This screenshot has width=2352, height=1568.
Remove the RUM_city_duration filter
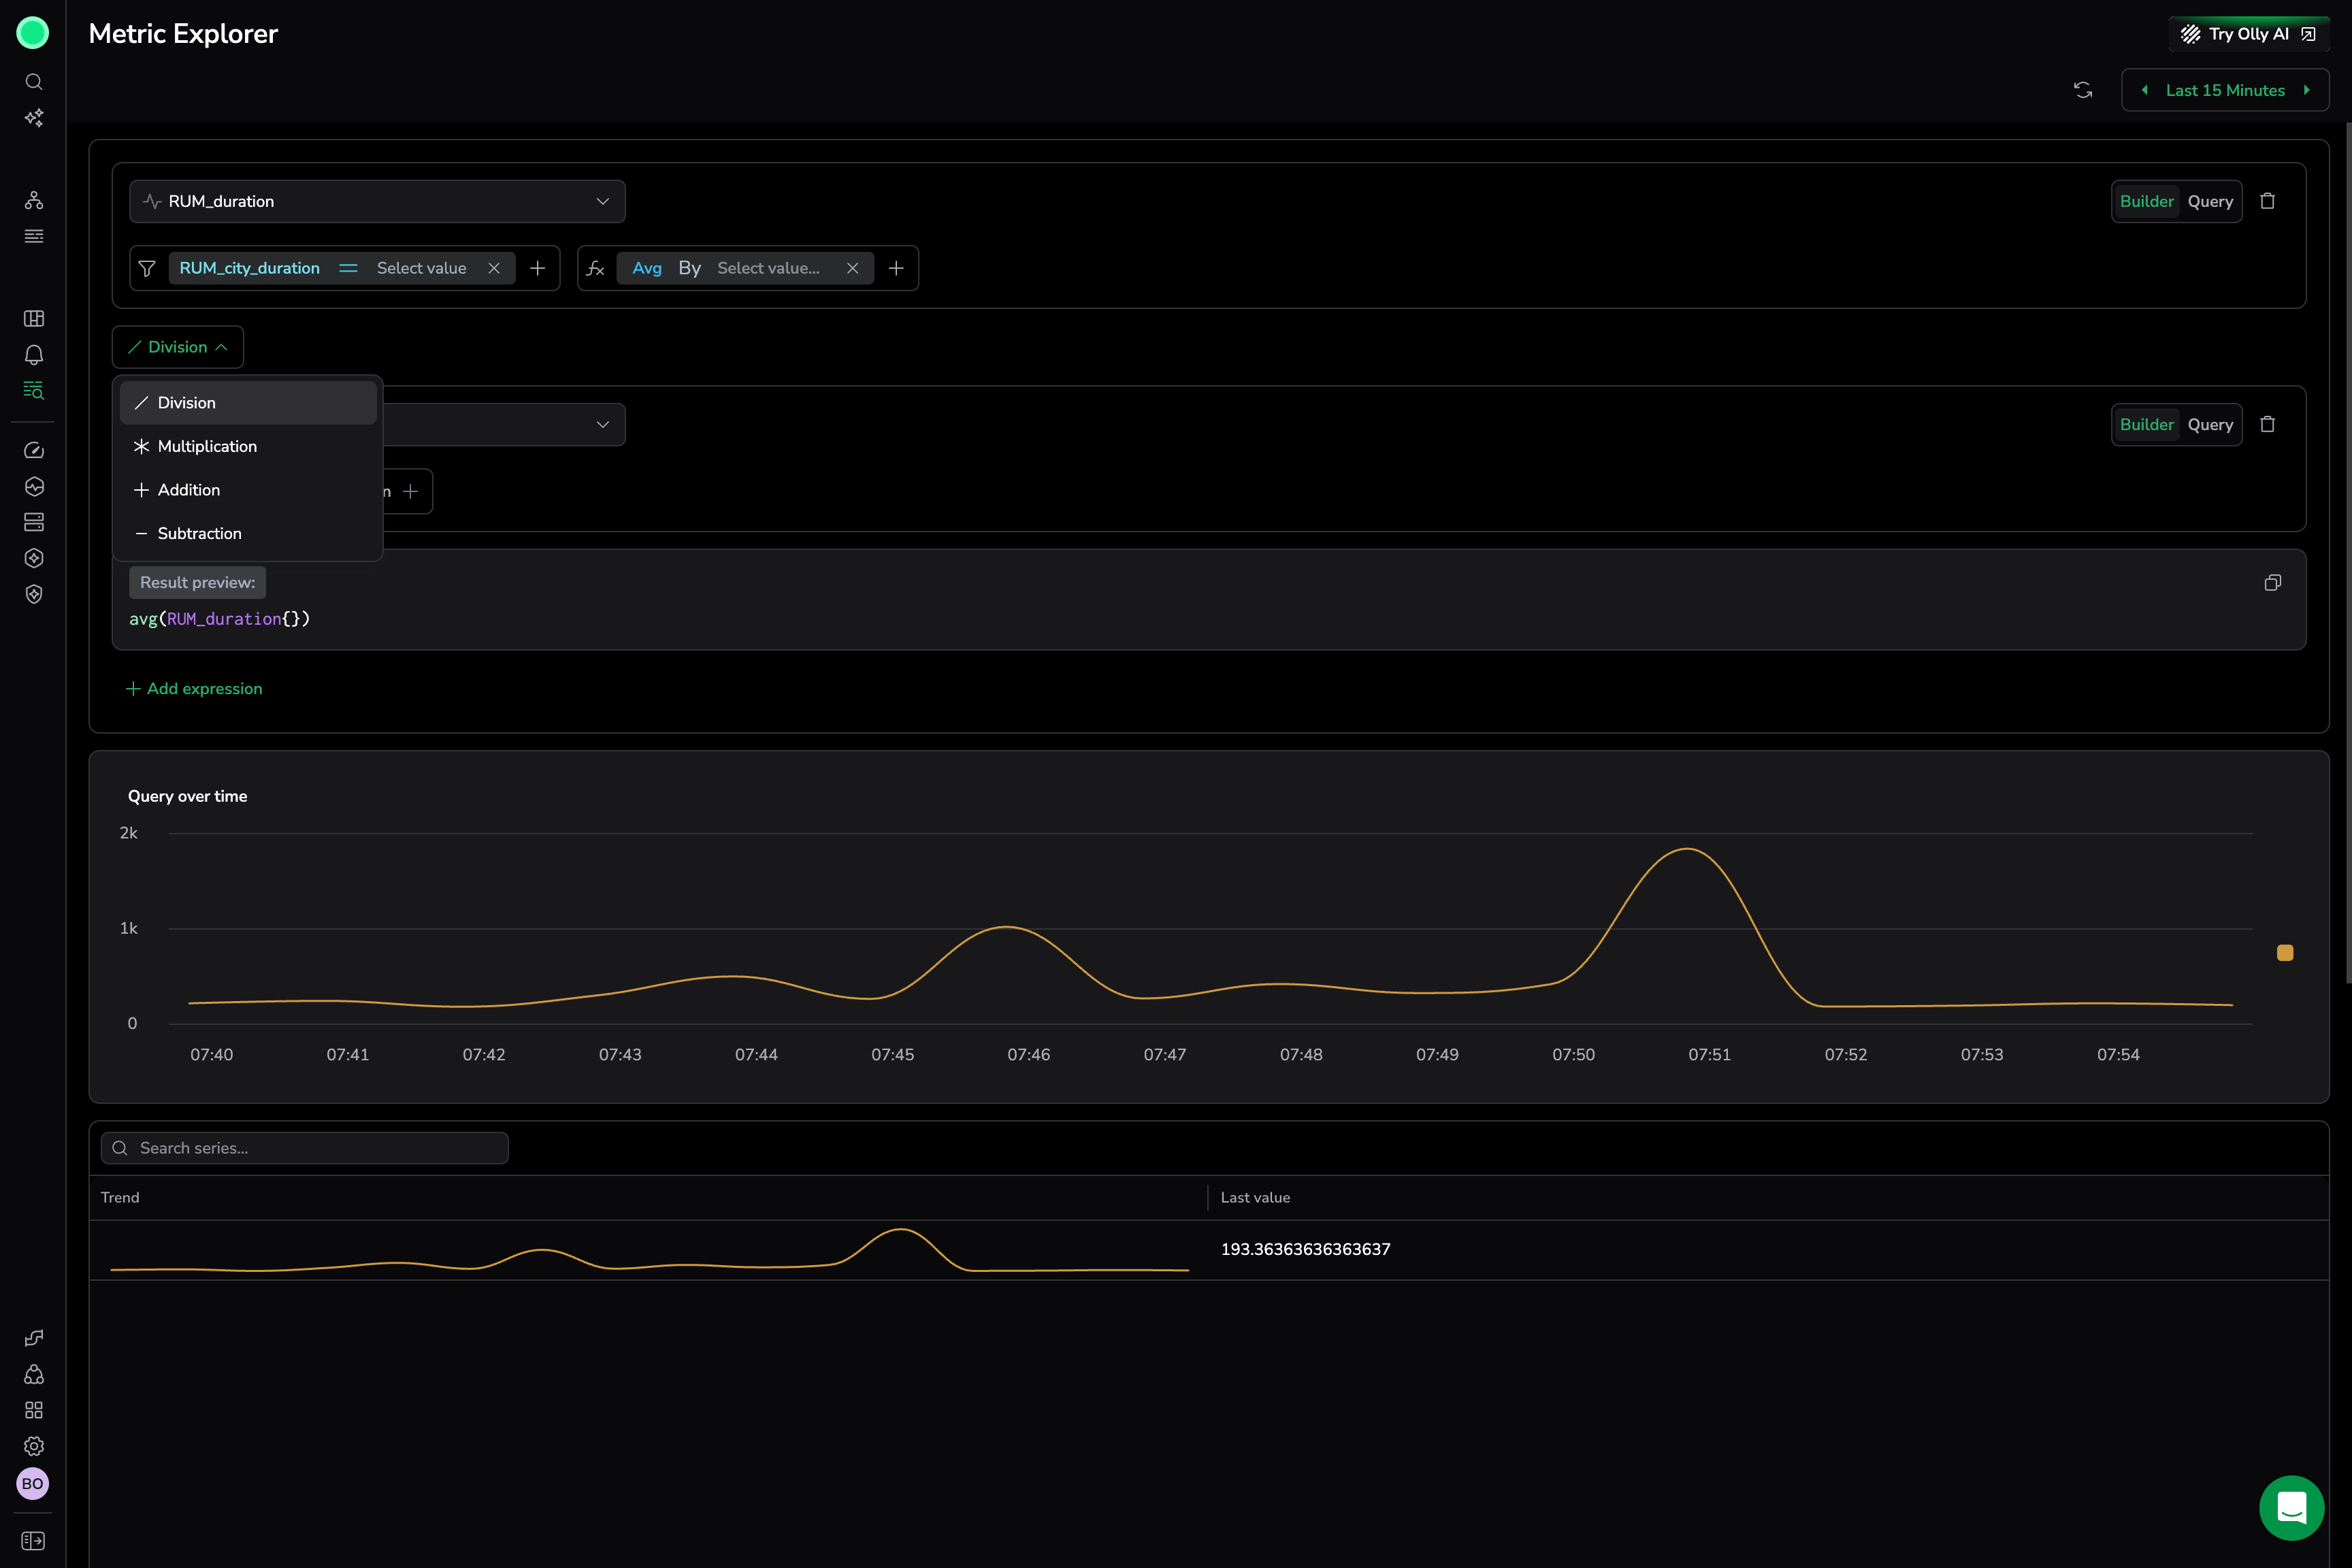point(494,268)
